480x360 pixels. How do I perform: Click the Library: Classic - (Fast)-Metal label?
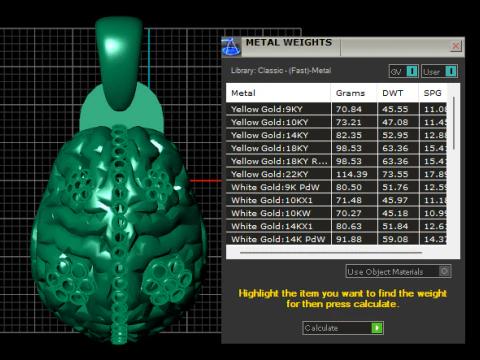(281, 70)
